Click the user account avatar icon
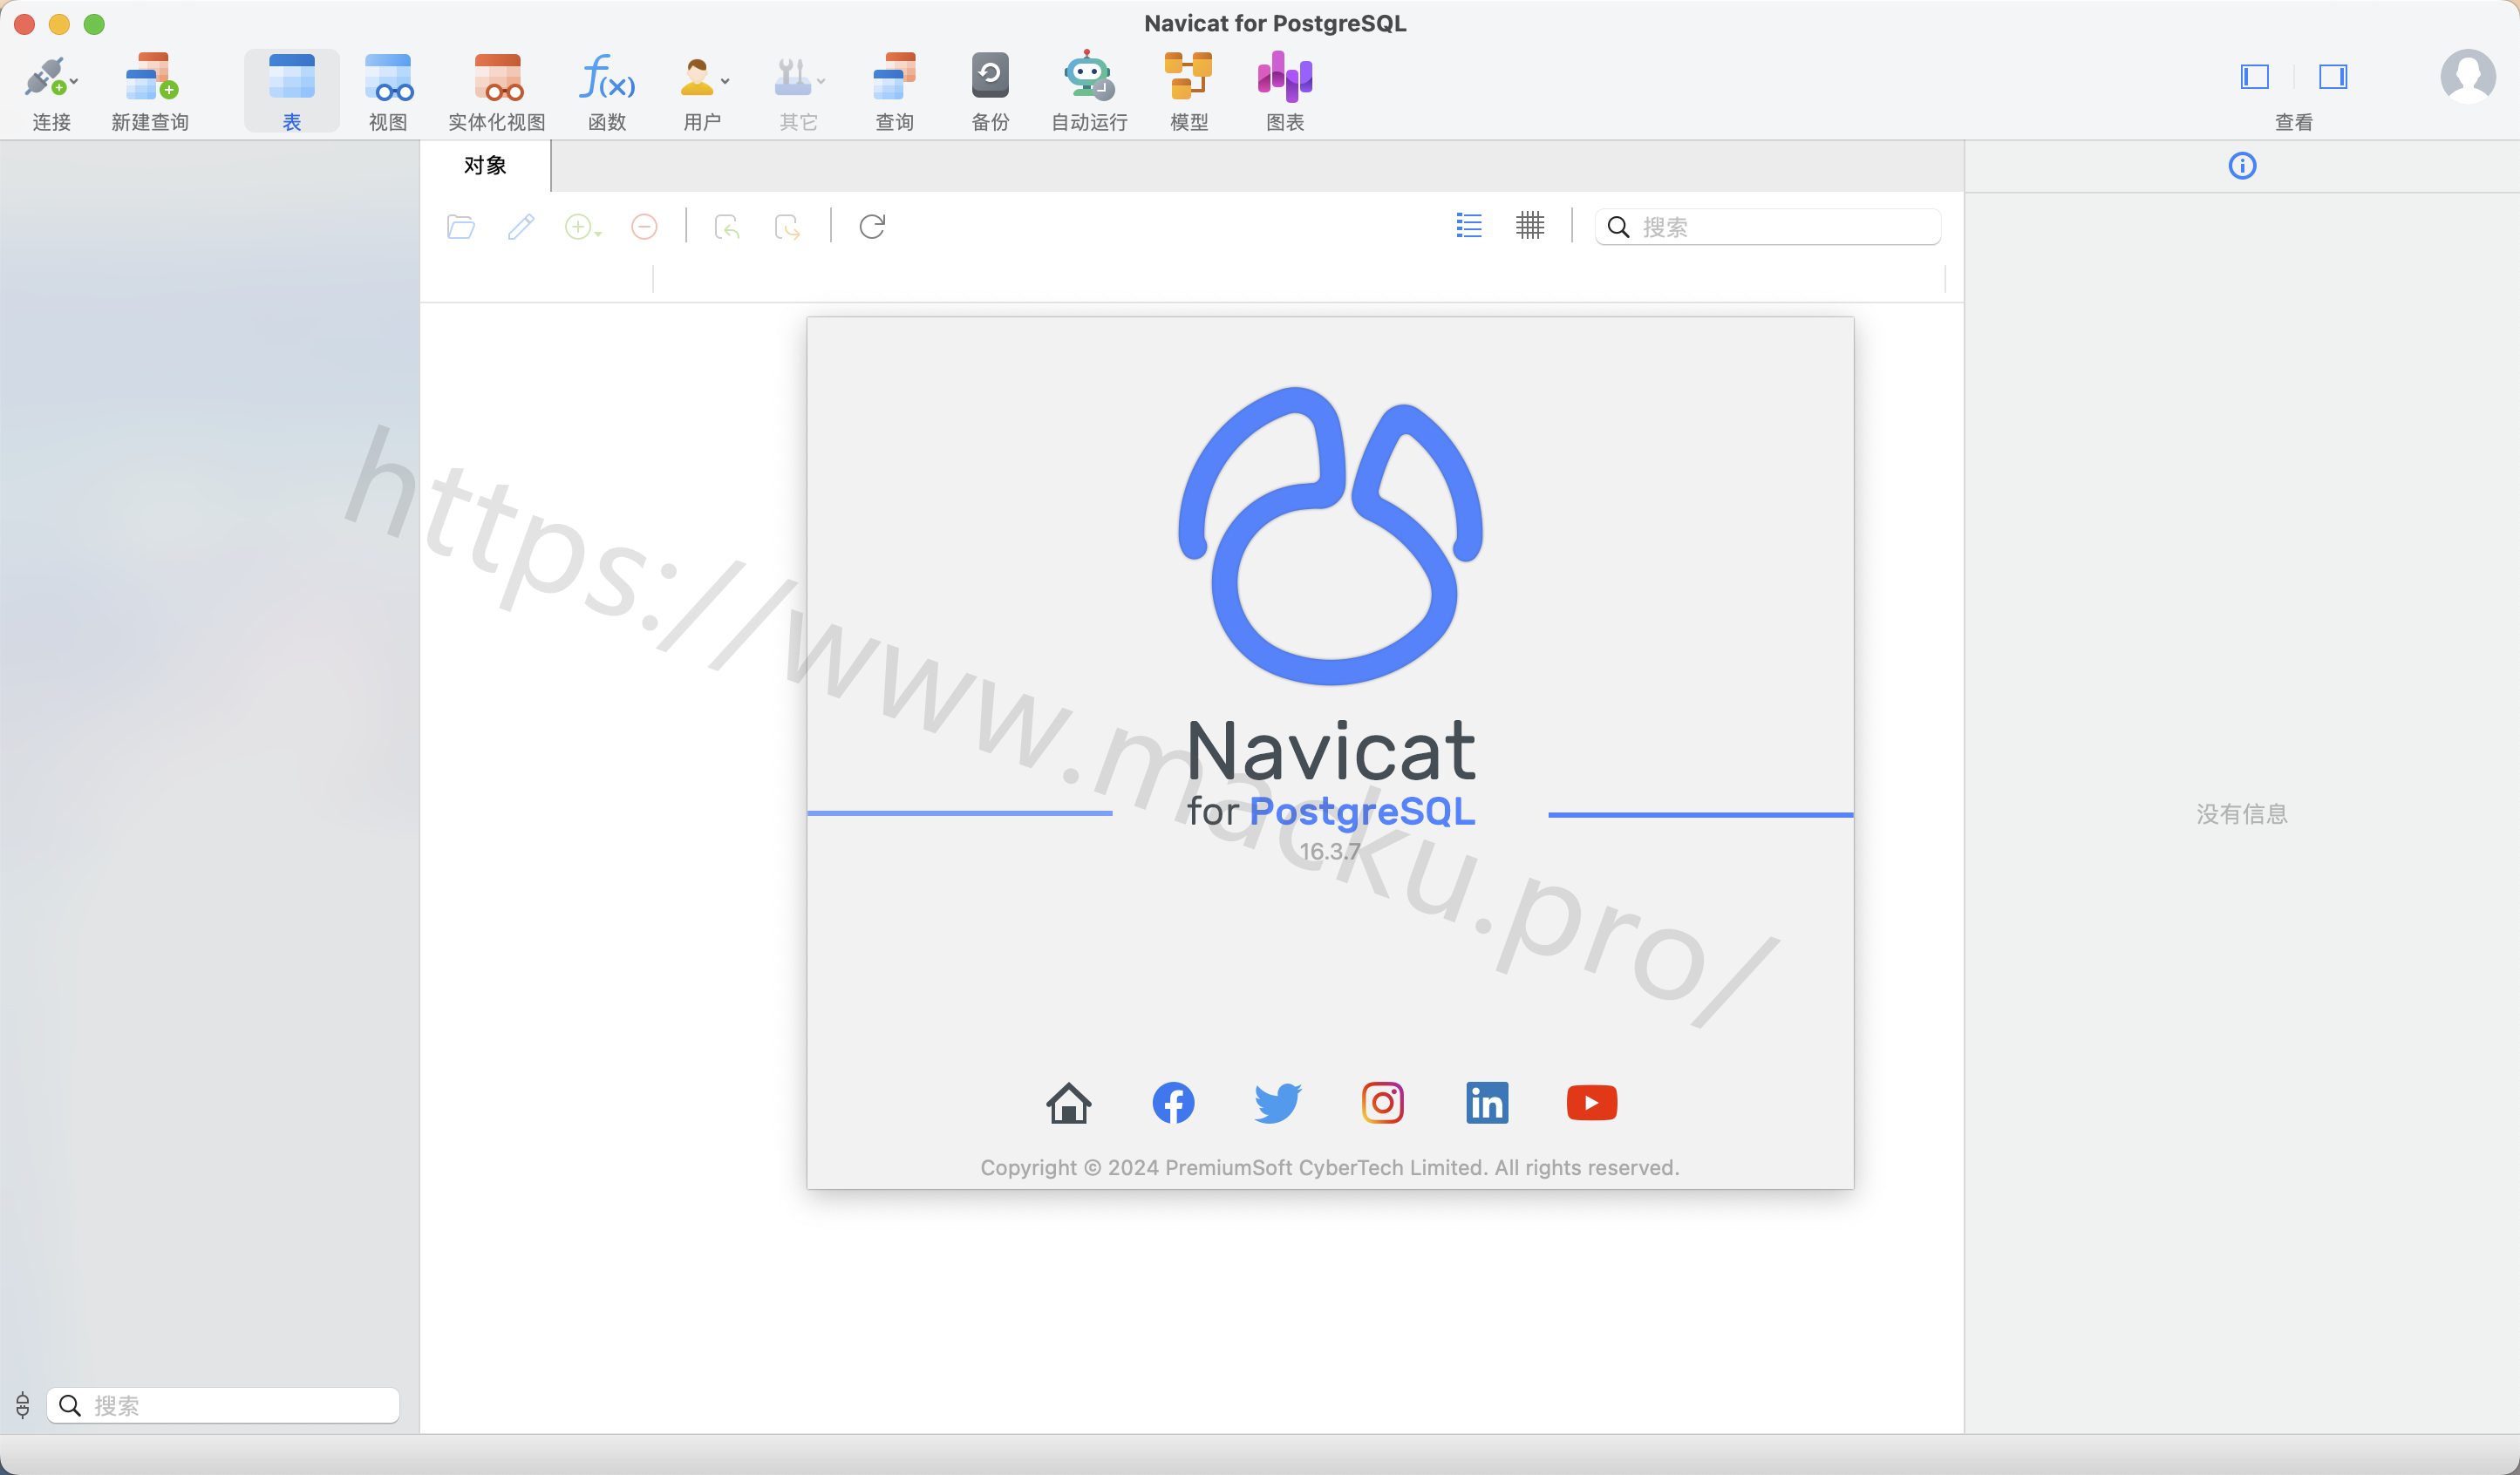The image size is (2520, 1475). (2467, 76)
